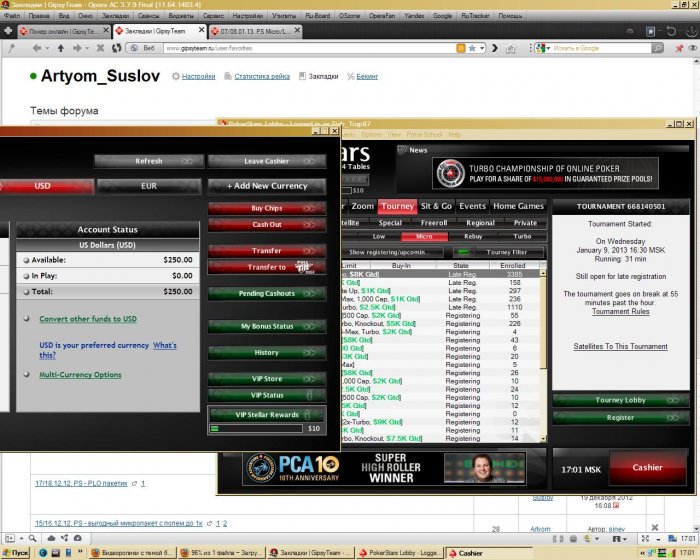The height and width of the screenshot is (560, 700).
Task: Open the Бекинг profile link
Action: (367, 76)
